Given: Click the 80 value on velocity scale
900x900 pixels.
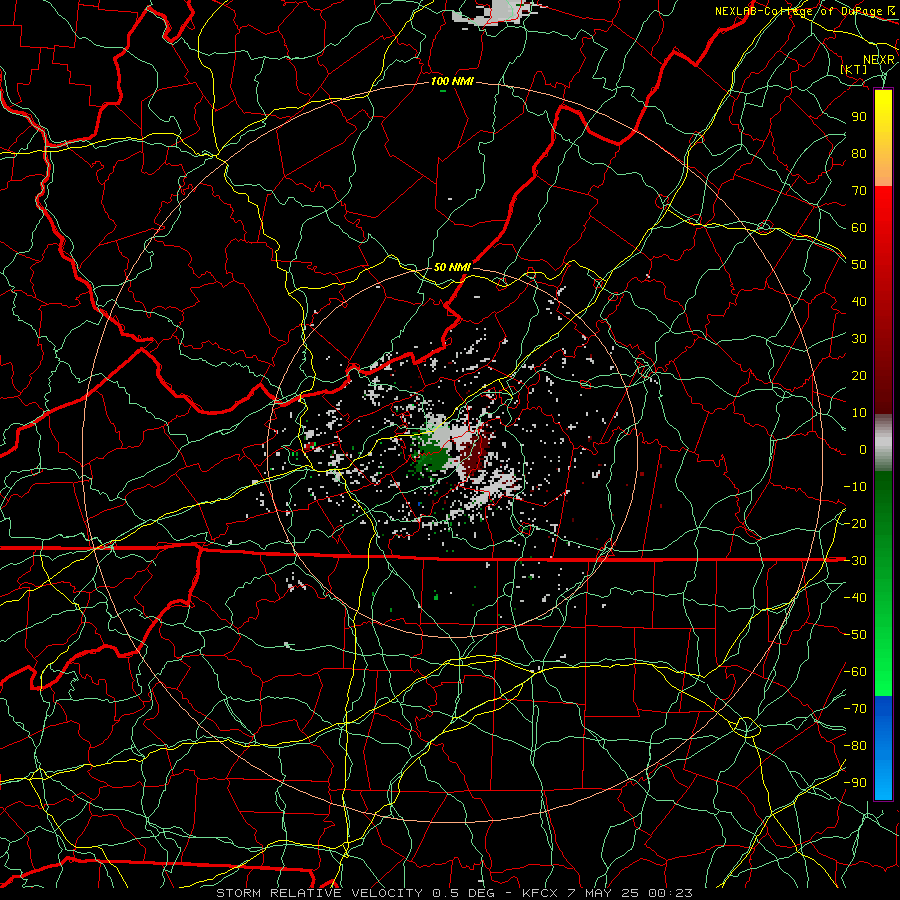Looking at the screenshot, I should pos(859,153).
